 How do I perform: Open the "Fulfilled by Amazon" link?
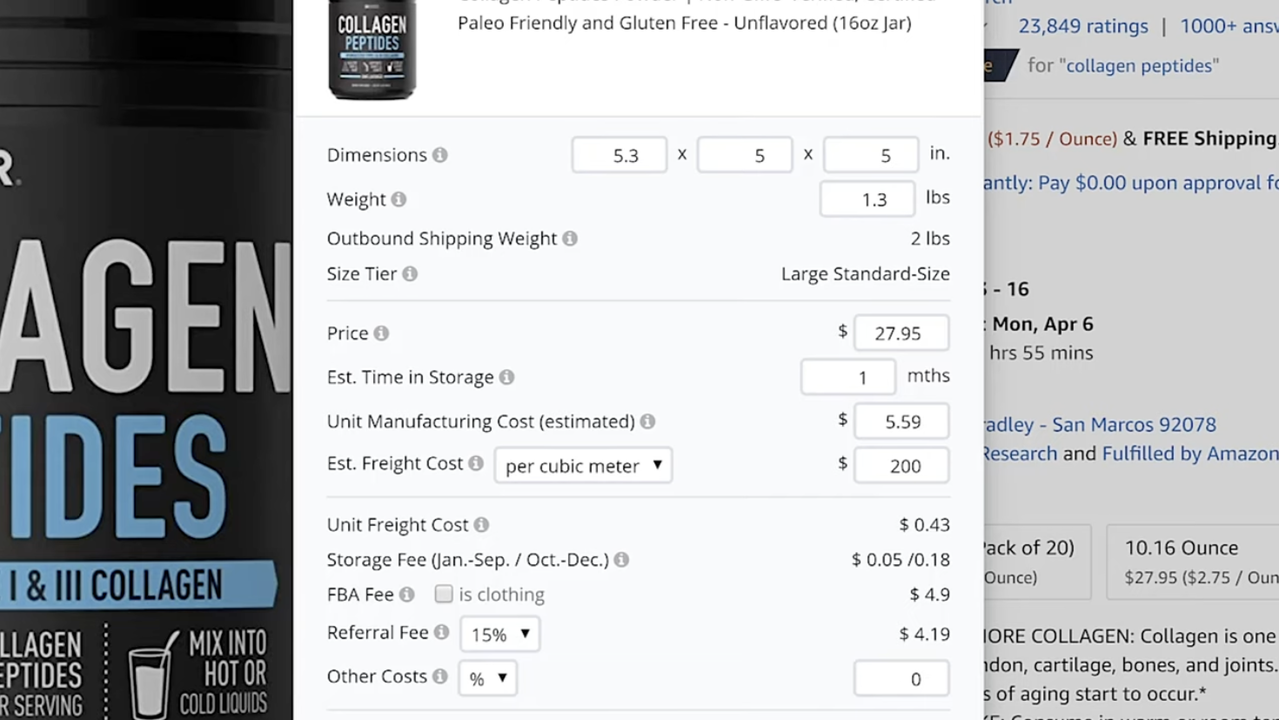coord(1190,454)
